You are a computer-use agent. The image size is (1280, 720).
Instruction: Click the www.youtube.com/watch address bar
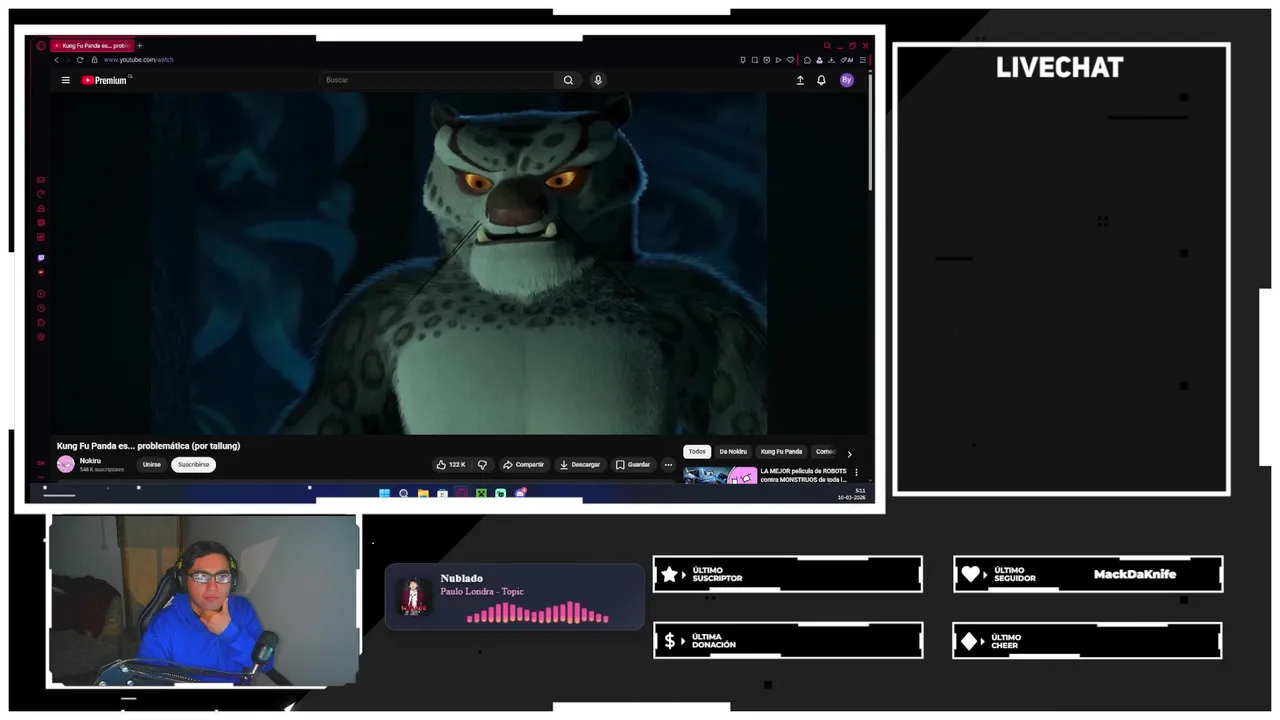(139, 60)
